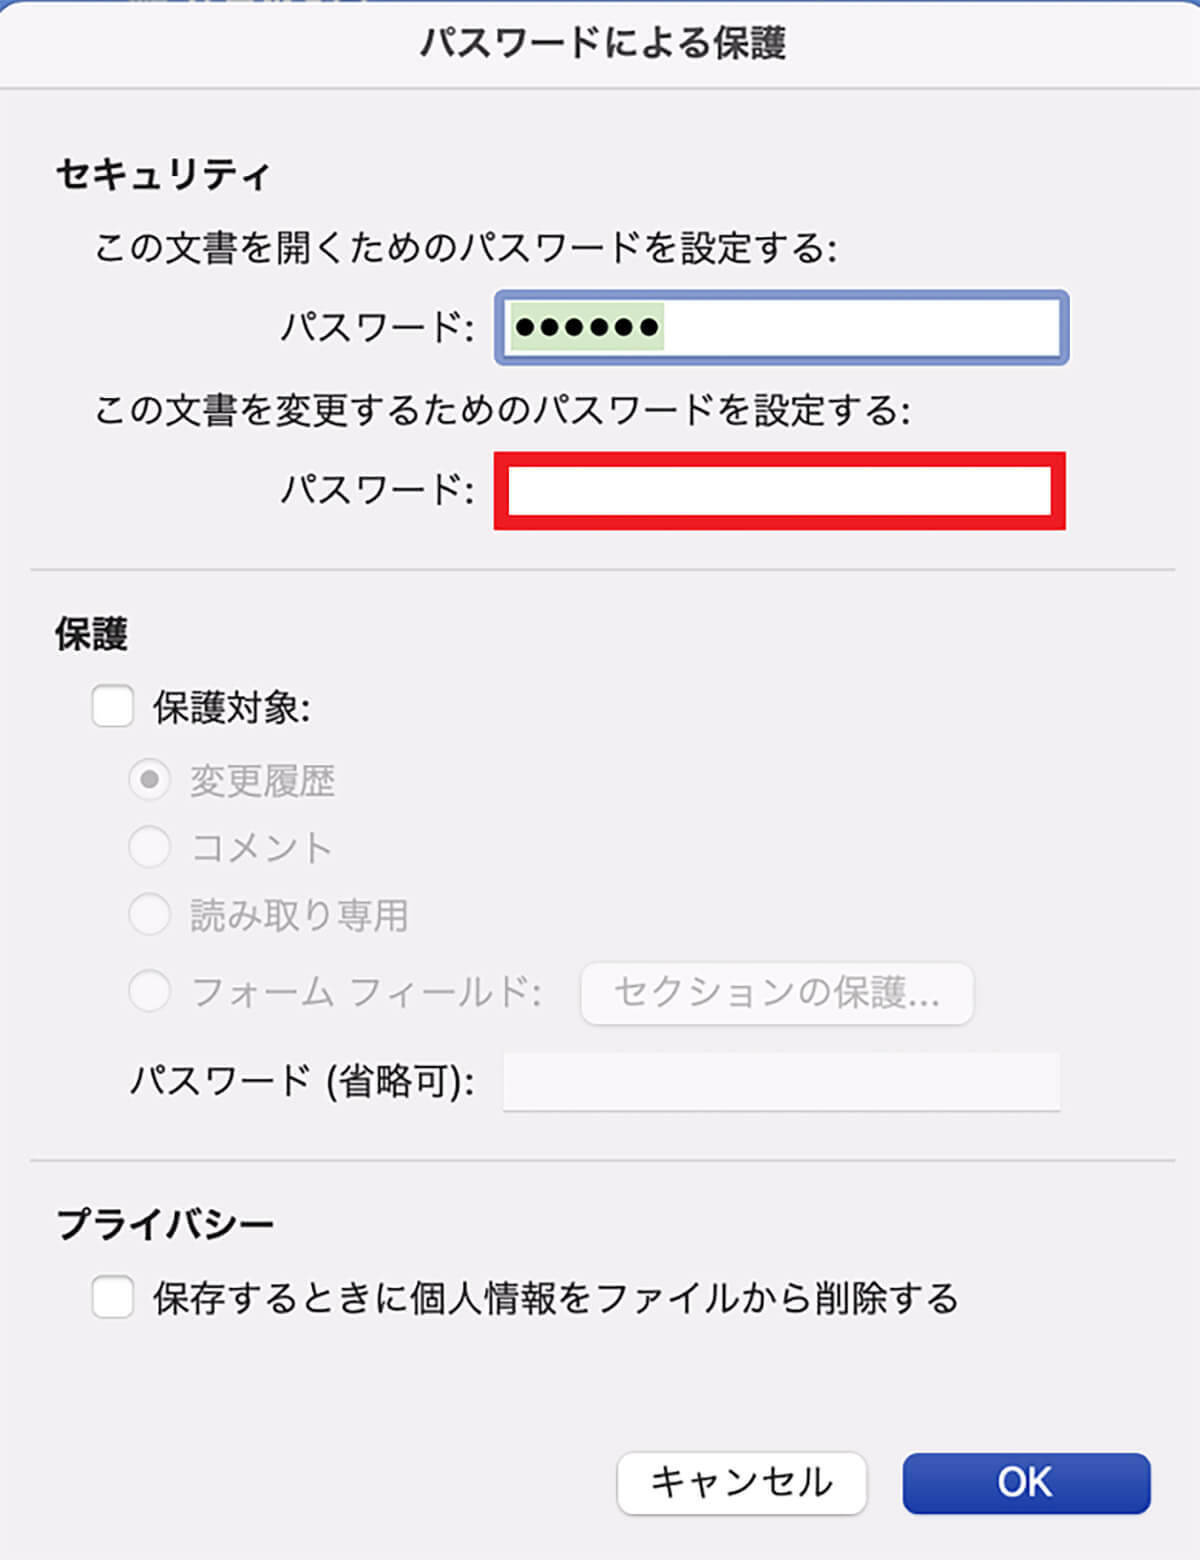Select the フォーム フィールド radio button
Viewport: 1200px width, 1560px height.
click(149, 992)
